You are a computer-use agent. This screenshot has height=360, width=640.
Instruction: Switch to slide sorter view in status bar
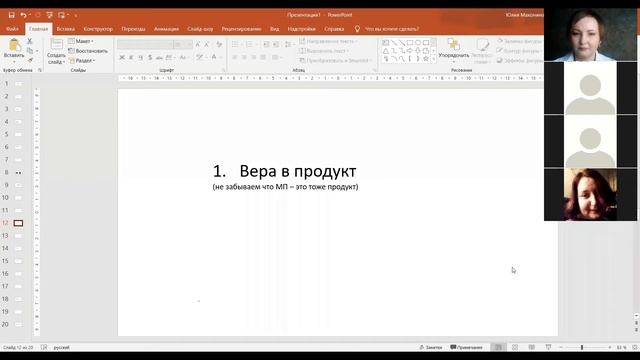pyautogui.click(x=515, y=347)
